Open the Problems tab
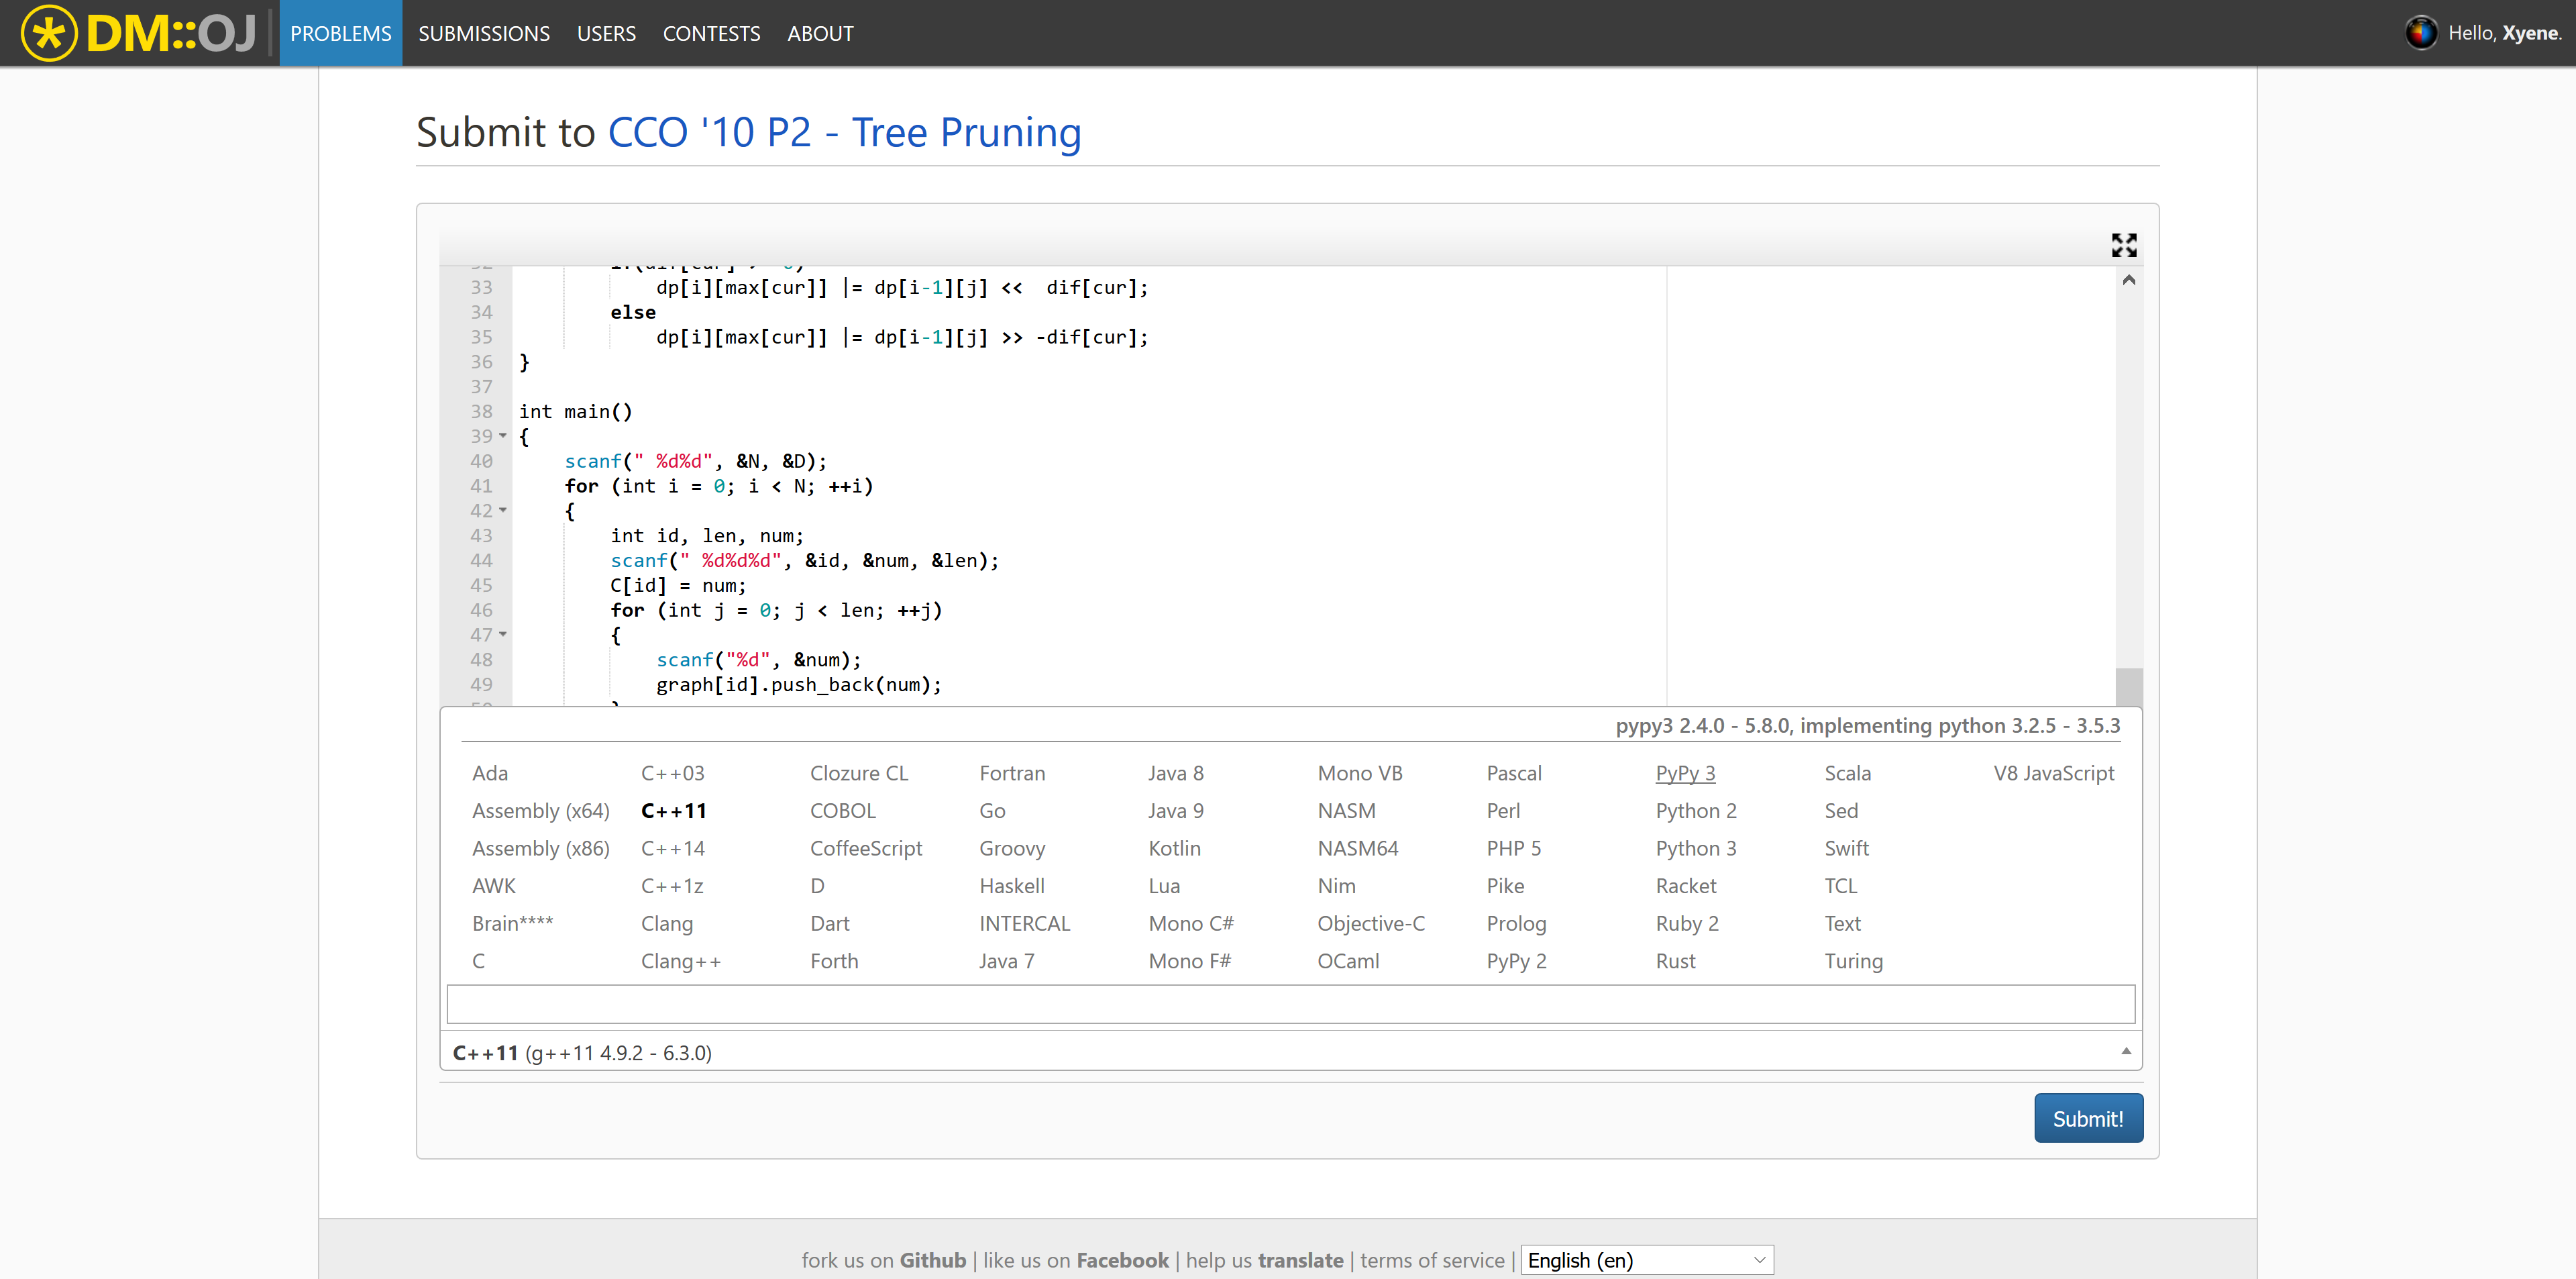This screenshot has height=1279, width=2576. point(340,33)
